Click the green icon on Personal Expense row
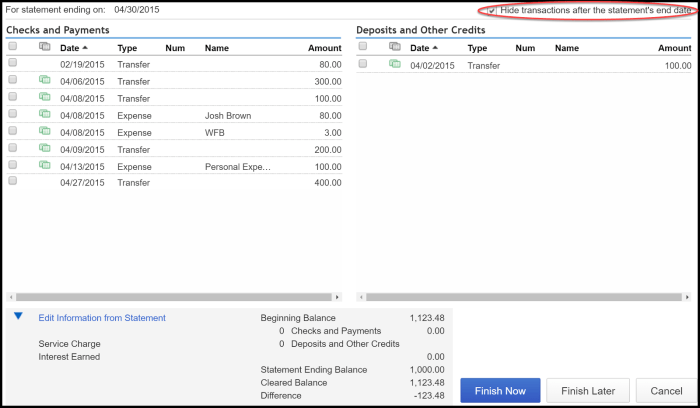 click(44, 165)
